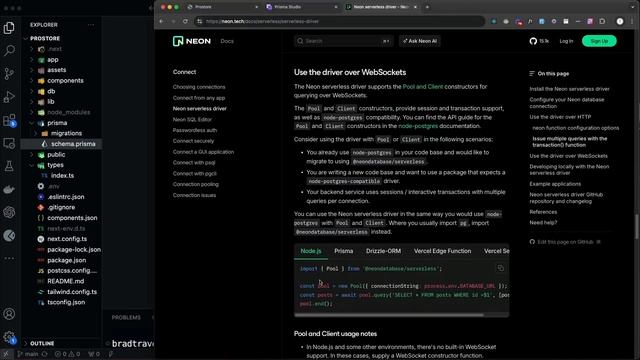Click Docs link beside Neon logo
This screenshot has width=640, height=360.
(227, 41)
